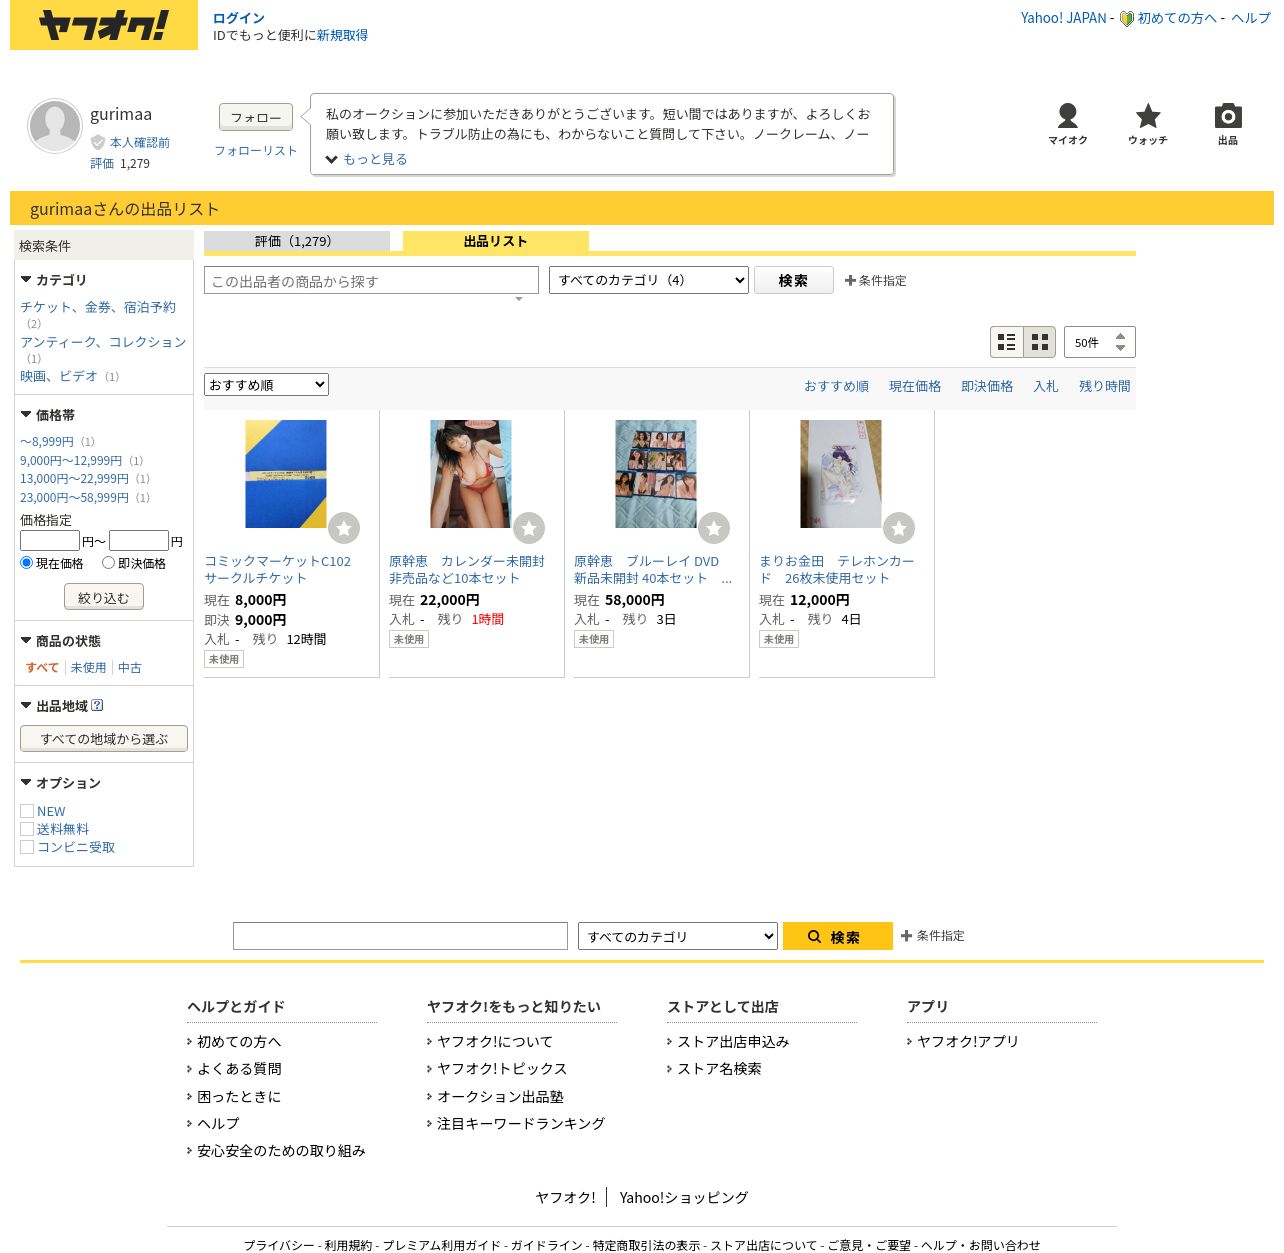Screen dimensions: 1284x1253
Task: Filter by アンティーク、コレクション category
Action: click(x=103, y=342)
